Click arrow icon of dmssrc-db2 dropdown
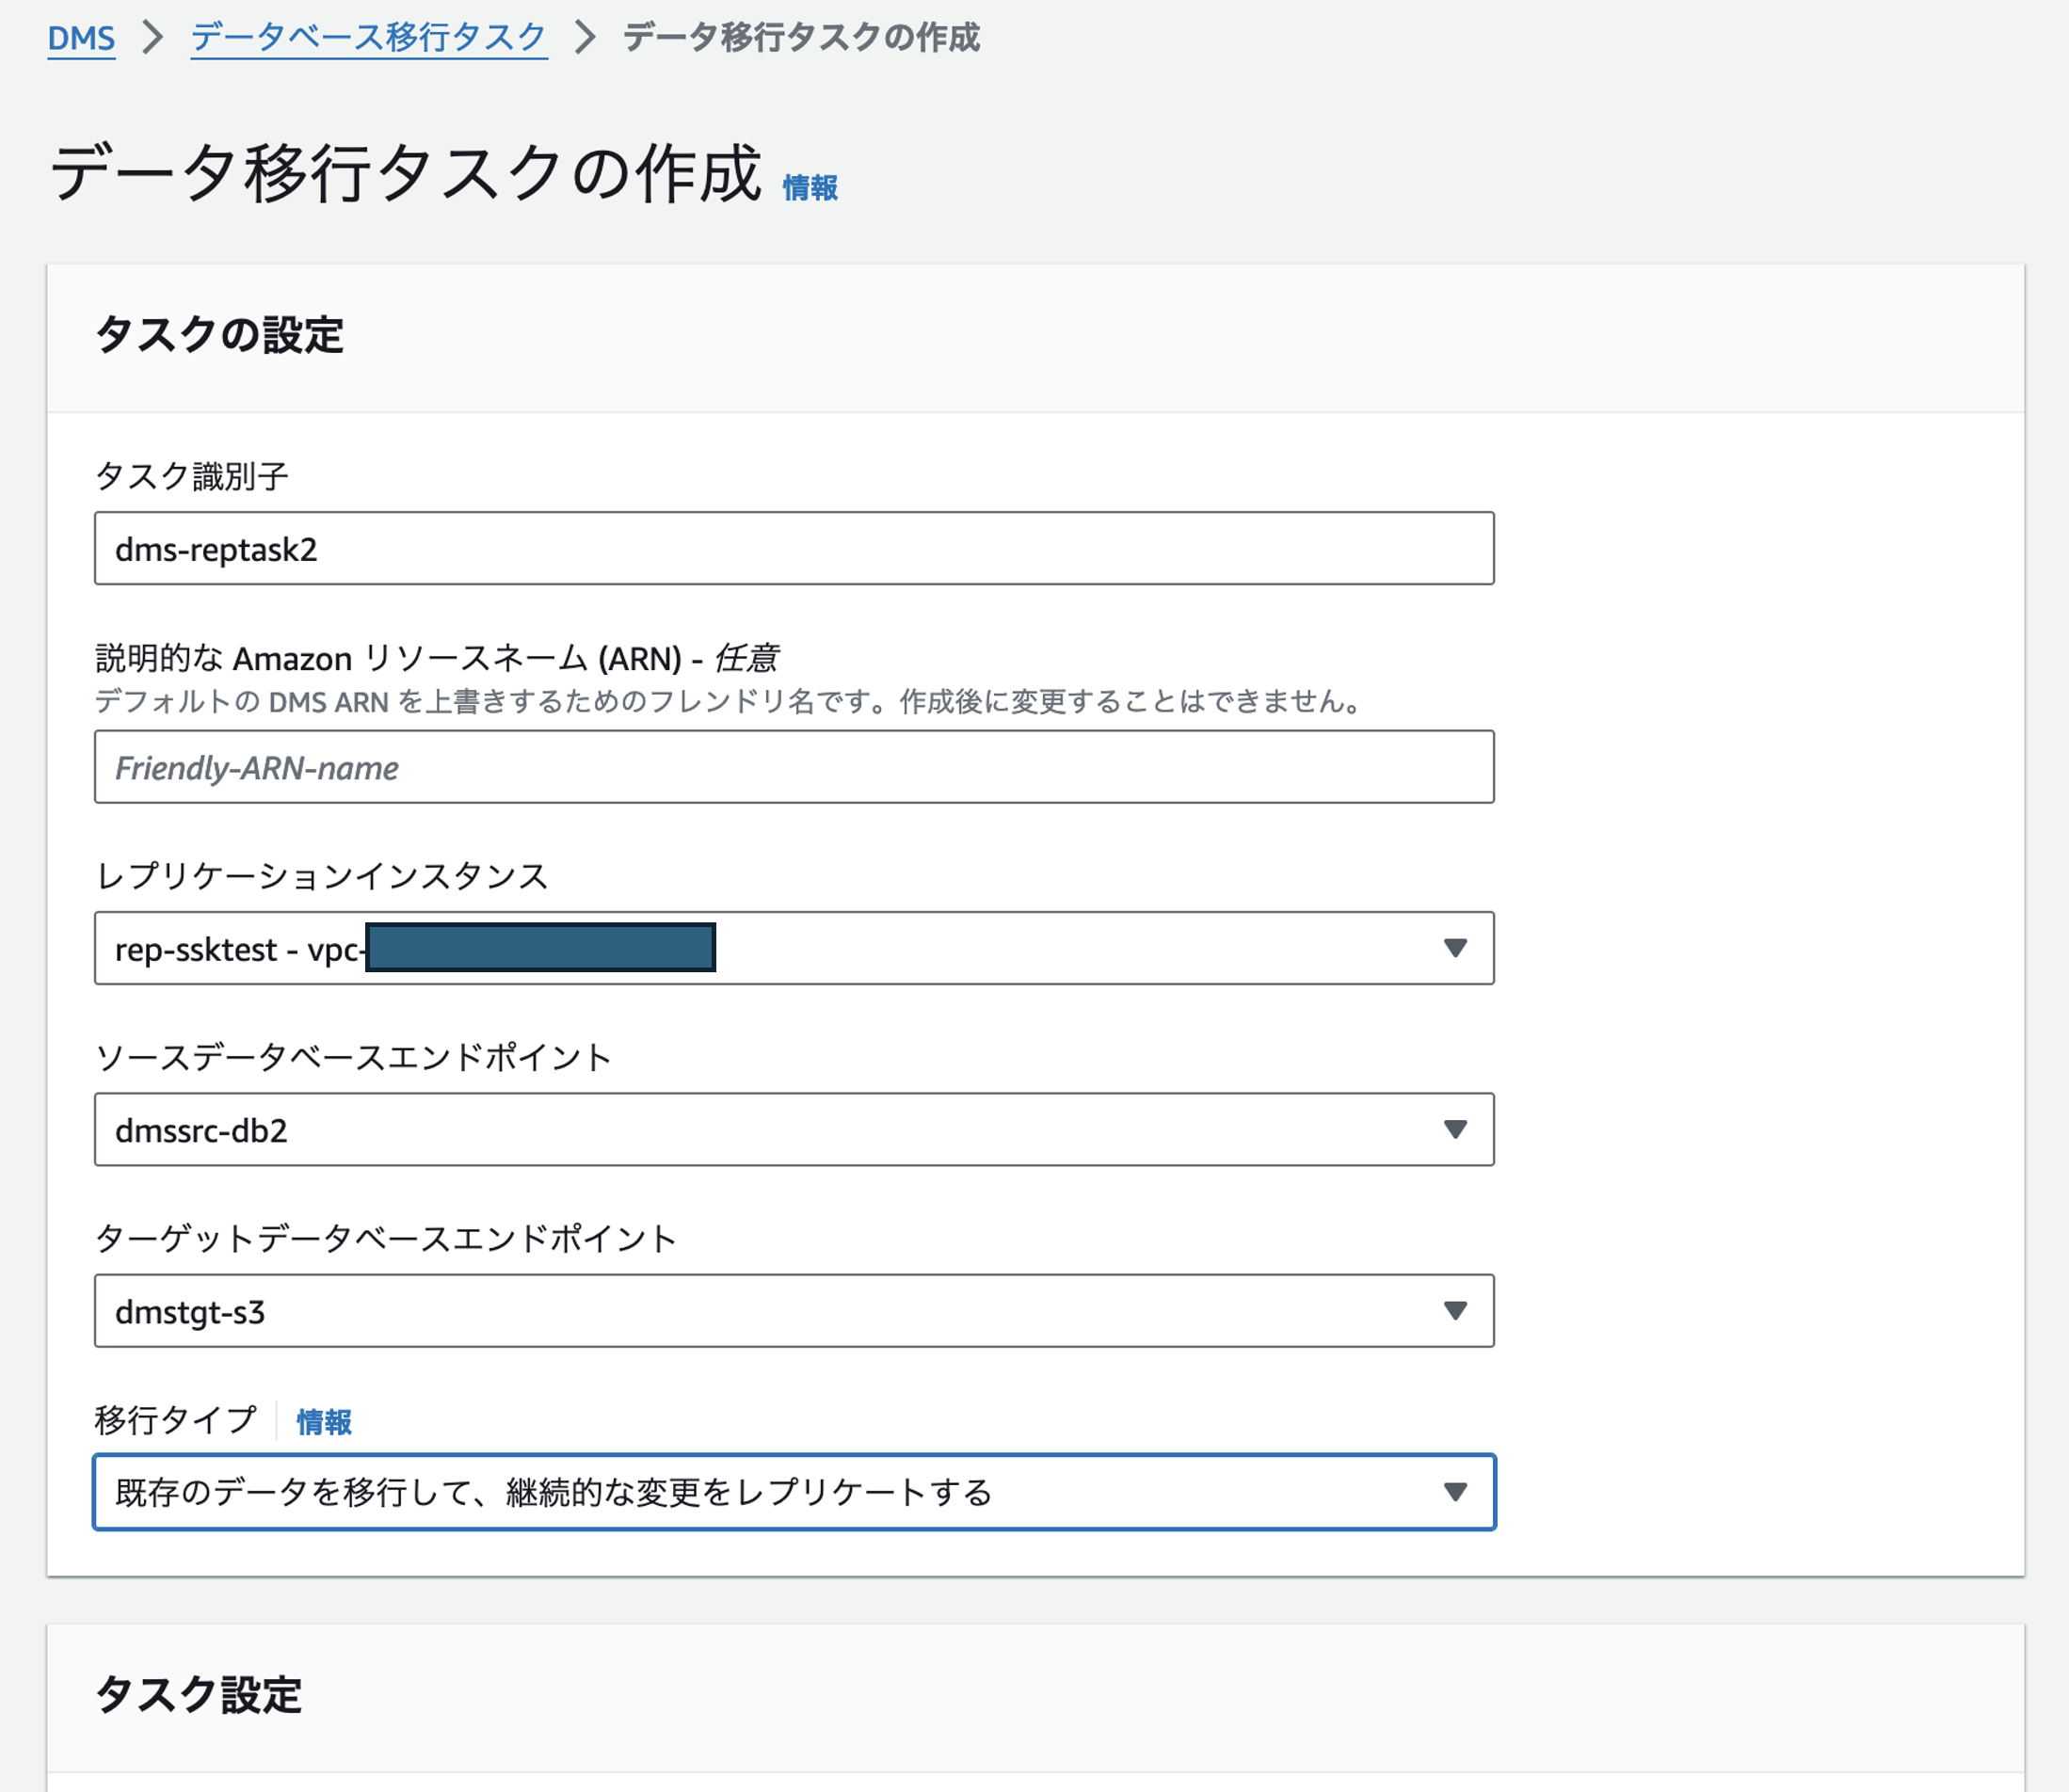The height and width of the screenshot is (1792, 2069). [x=1455, y=1130]
